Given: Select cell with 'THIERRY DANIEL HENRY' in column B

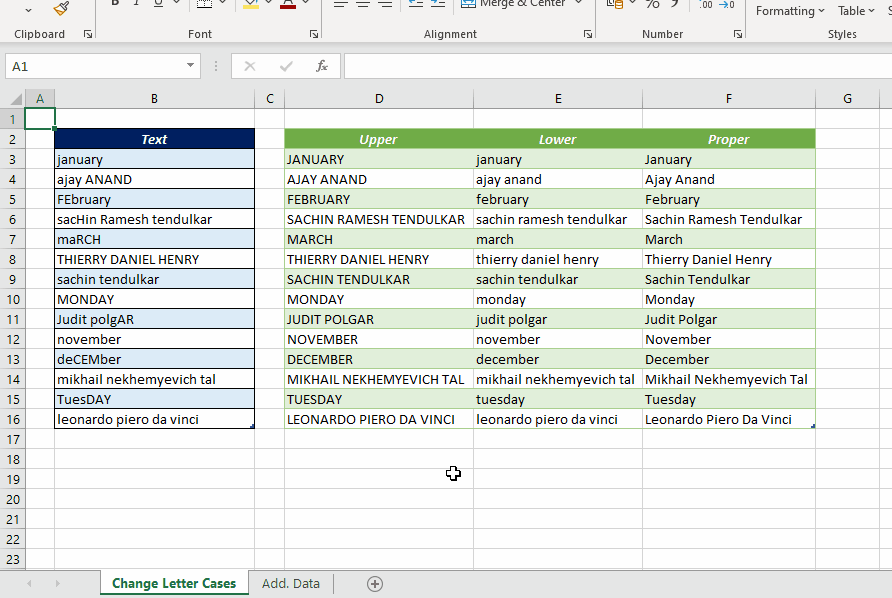Looking at the screenshot, I should (x=154, y=259).
